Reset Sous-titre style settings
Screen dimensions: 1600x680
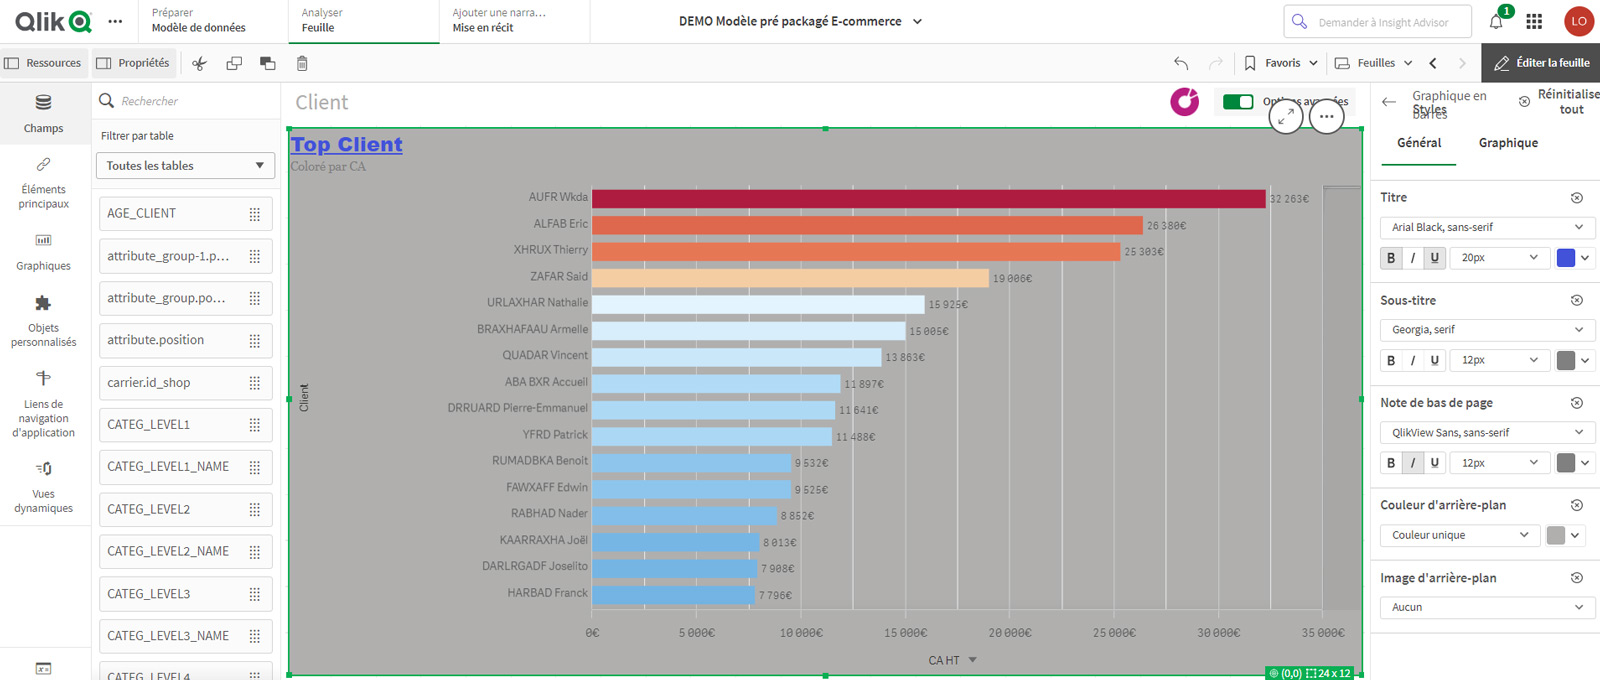coord(1577,300)
